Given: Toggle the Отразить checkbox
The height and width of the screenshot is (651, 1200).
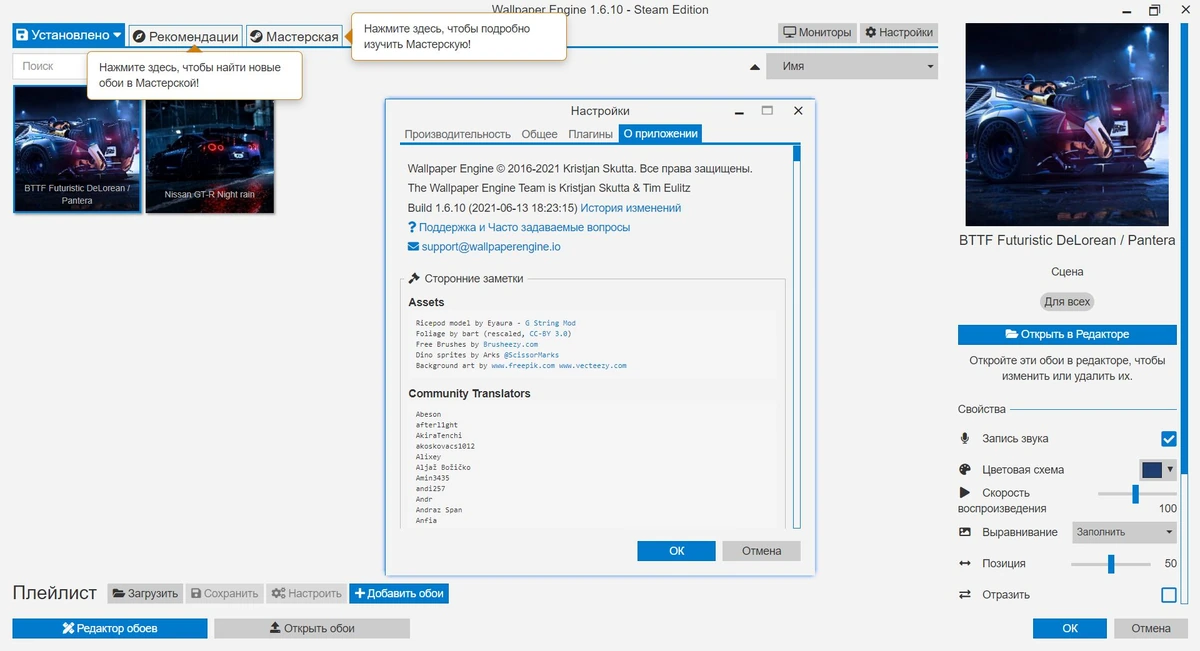Looking at the screenshot, I should coord(1168,595).
